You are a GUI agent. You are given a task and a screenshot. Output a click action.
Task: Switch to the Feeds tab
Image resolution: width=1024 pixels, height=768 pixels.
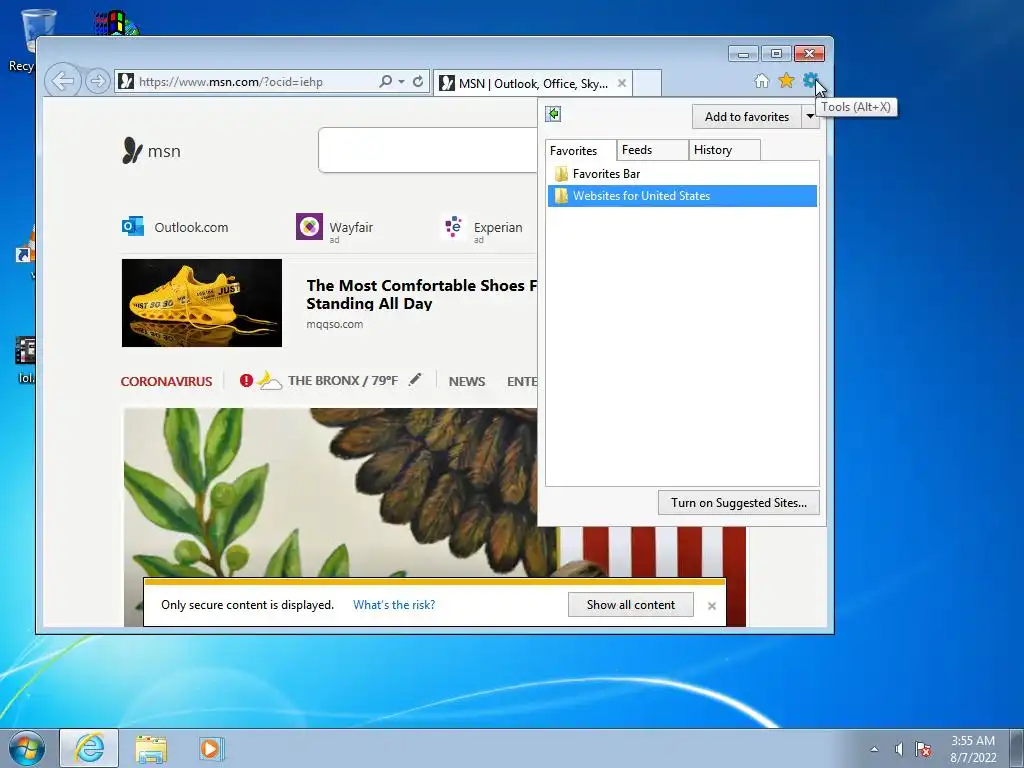[652, 150]
